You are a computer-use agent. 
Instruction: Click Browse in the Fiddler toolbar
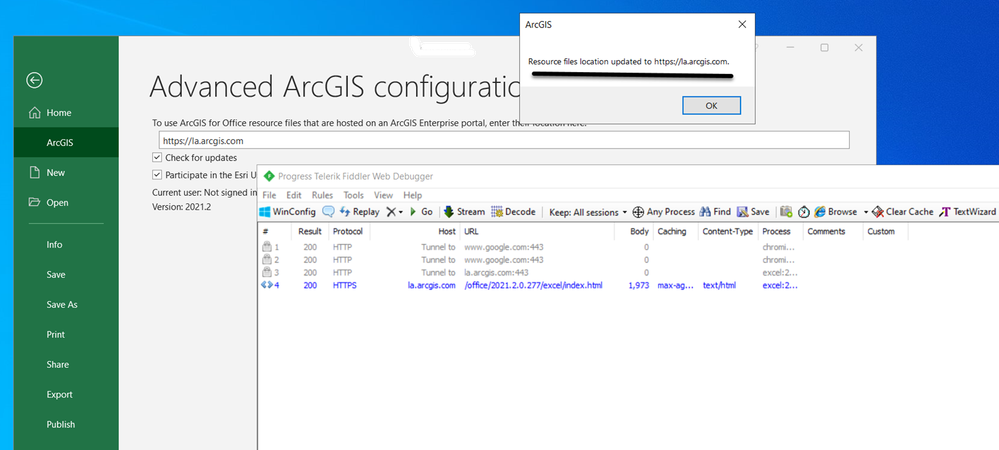[x=835, y=212]
